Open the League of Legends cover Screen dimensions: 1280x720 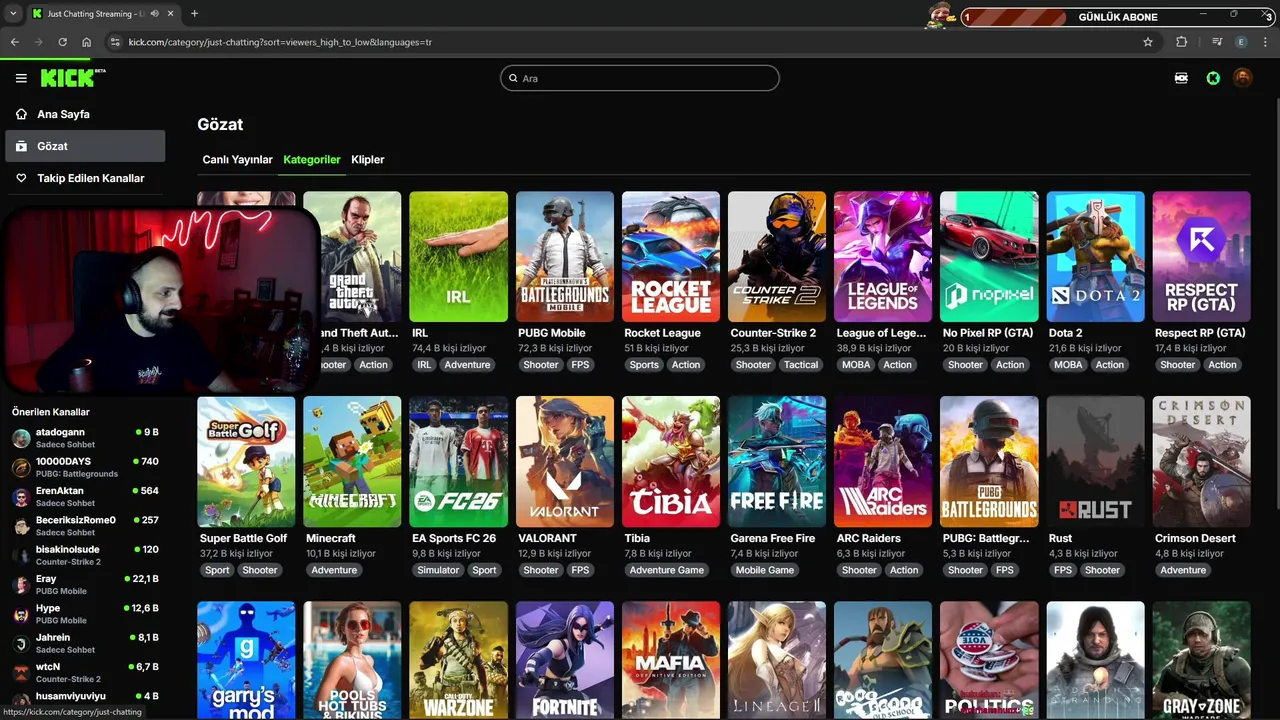(x=883, y=257)
